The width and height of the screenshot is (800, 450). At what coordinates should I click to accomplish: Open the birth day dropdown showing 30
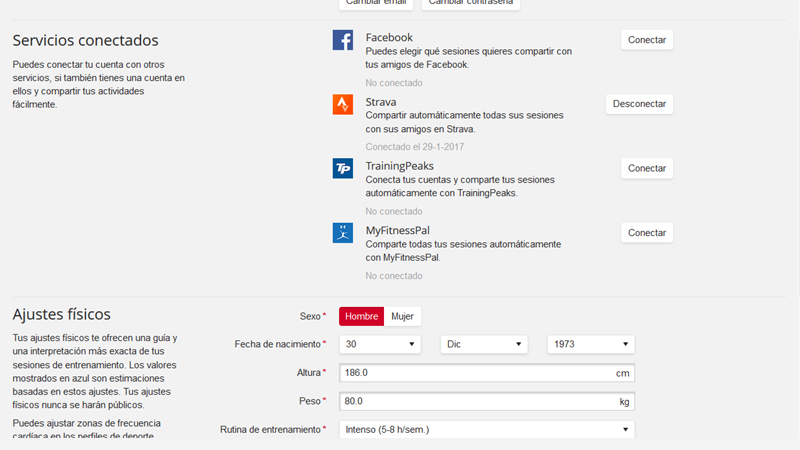380,344
